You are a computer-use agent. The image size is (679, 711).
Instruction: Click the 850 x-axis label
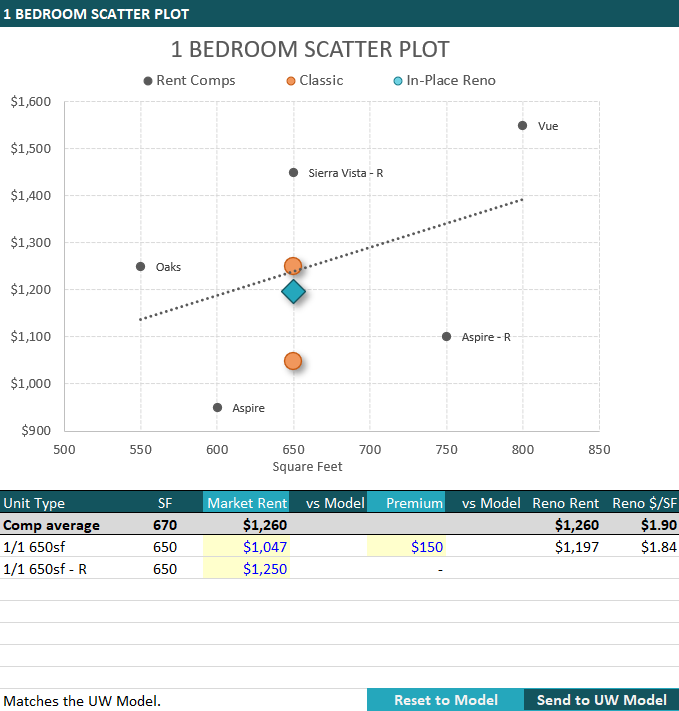tap(599, 450)
